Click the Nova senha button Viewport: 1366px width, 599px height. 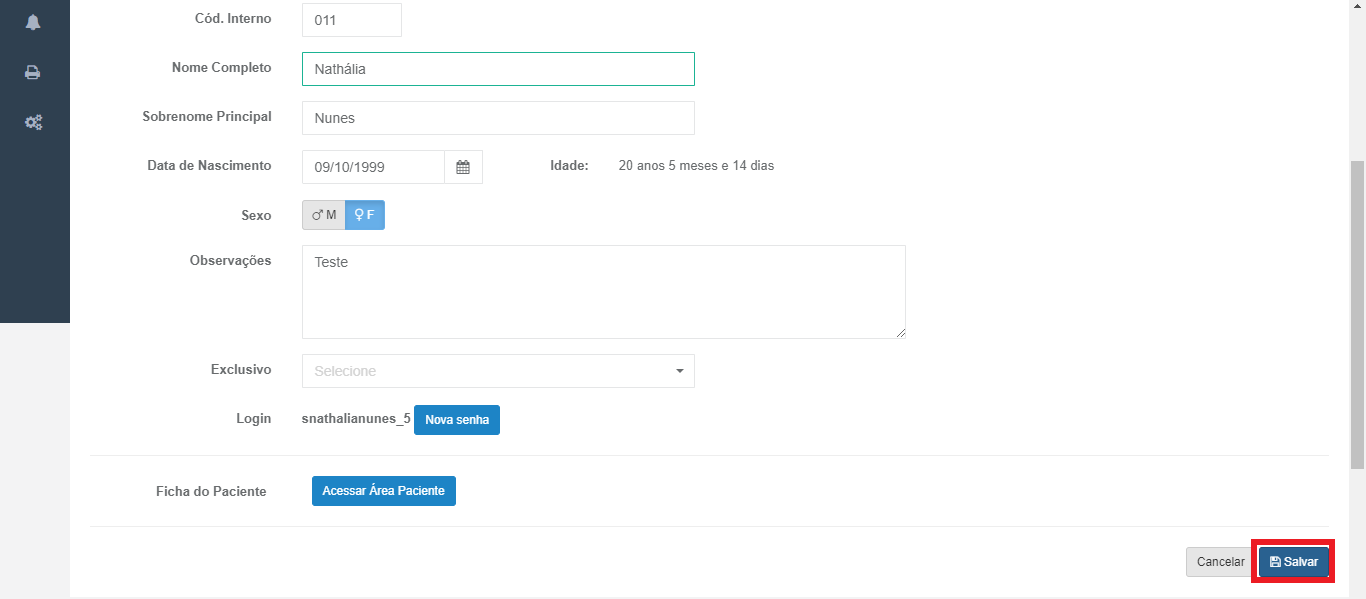click(457, 420)
